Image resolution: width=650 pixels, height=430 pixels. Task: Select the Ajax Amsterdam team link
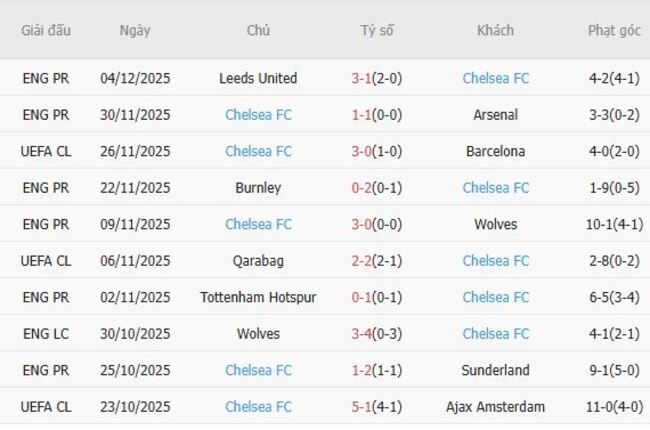coord(495,407)
